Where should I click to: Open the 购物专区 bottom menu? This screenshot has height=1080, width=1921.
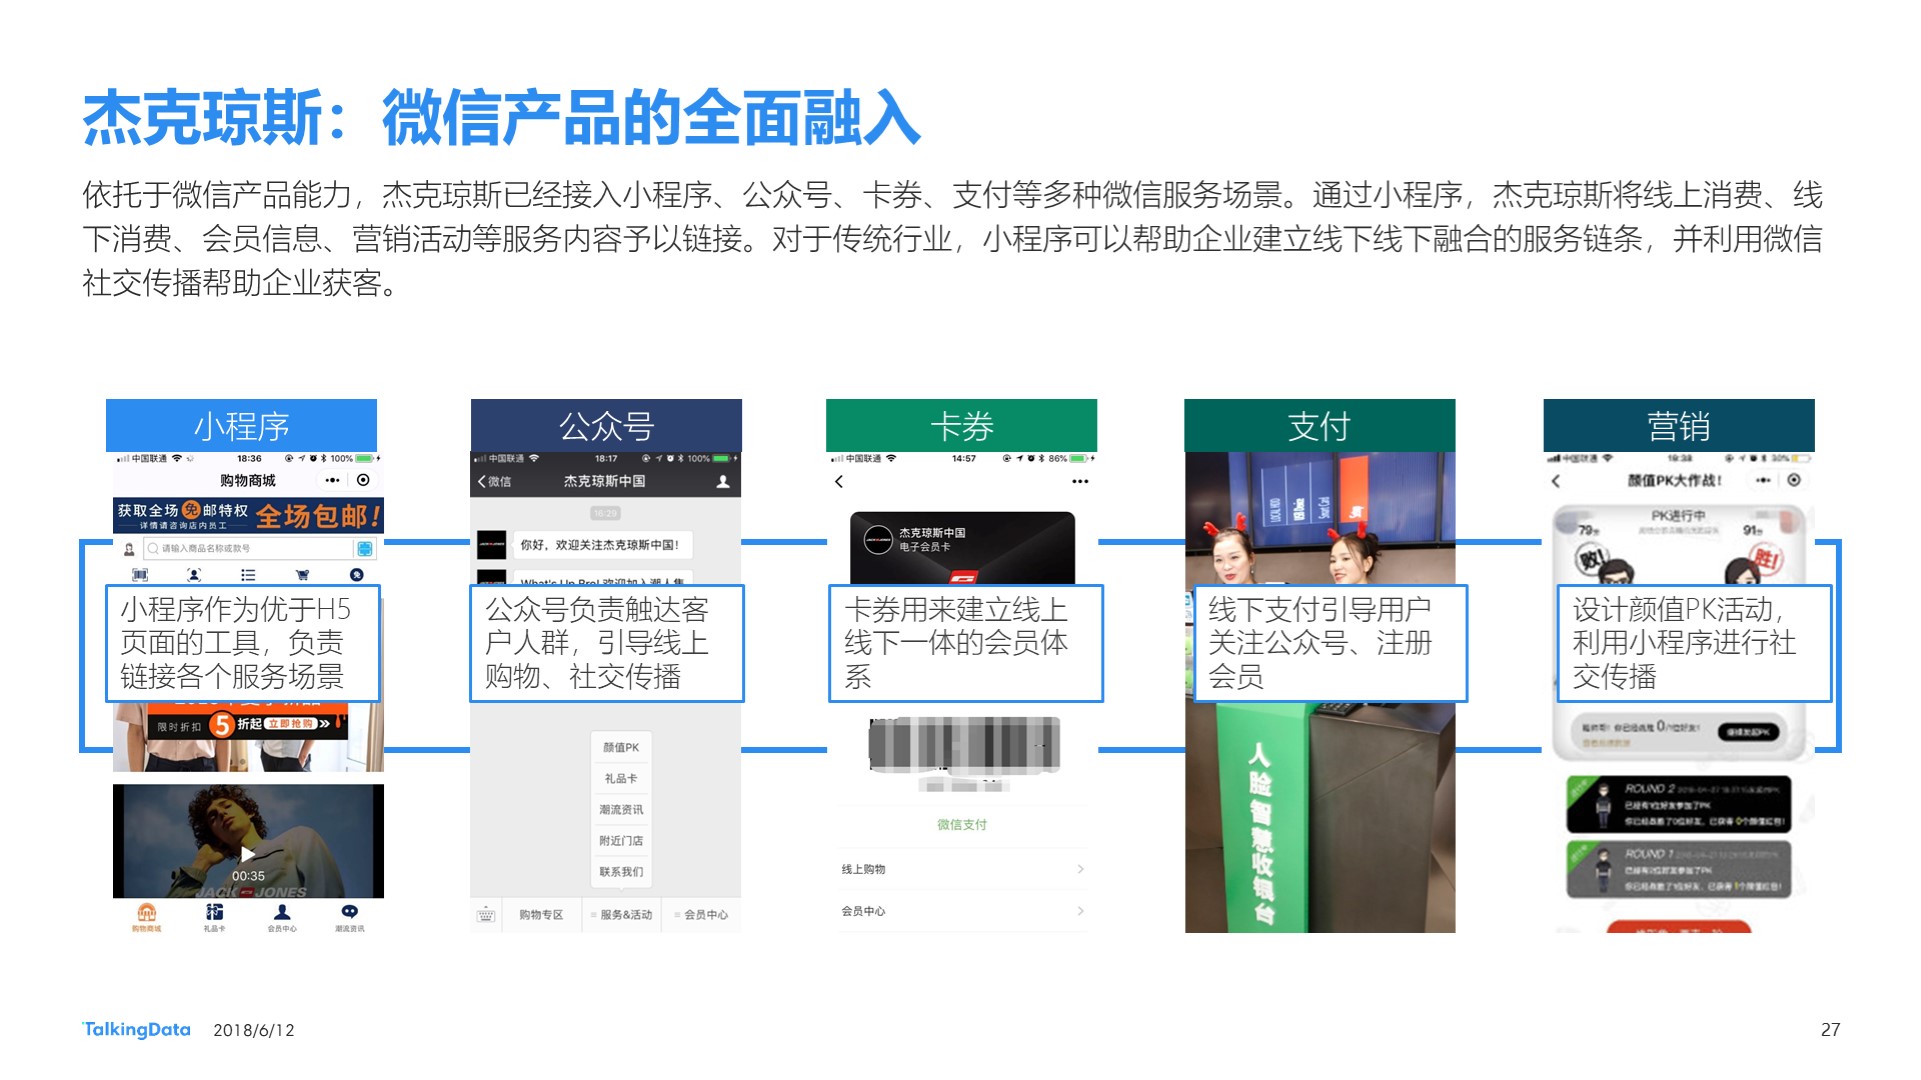pyautogui.click(x=541, y=914)
